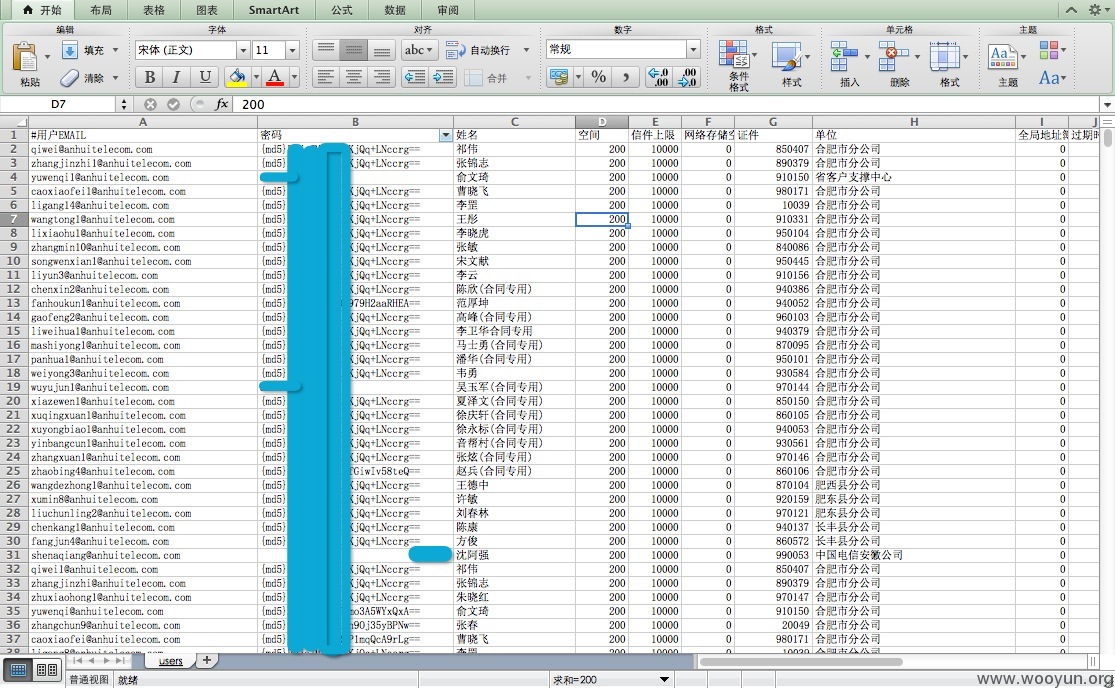The height and width of the screenshot is (688, 1115).
Task: Click the fx insert function icon
Action: pyautogui.click(x=221, y=104)
